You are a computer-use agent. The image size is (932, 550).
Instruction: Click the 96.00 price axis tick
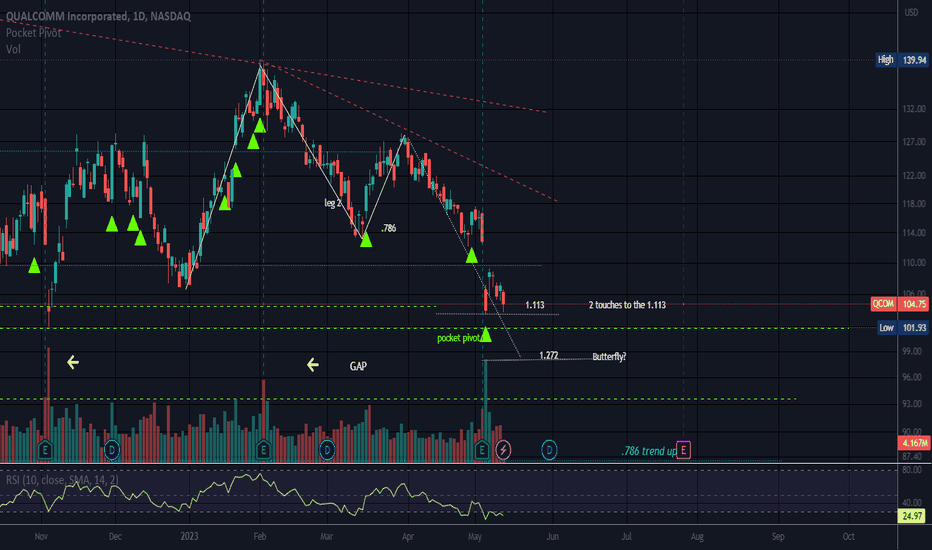(x=912, y=378)
